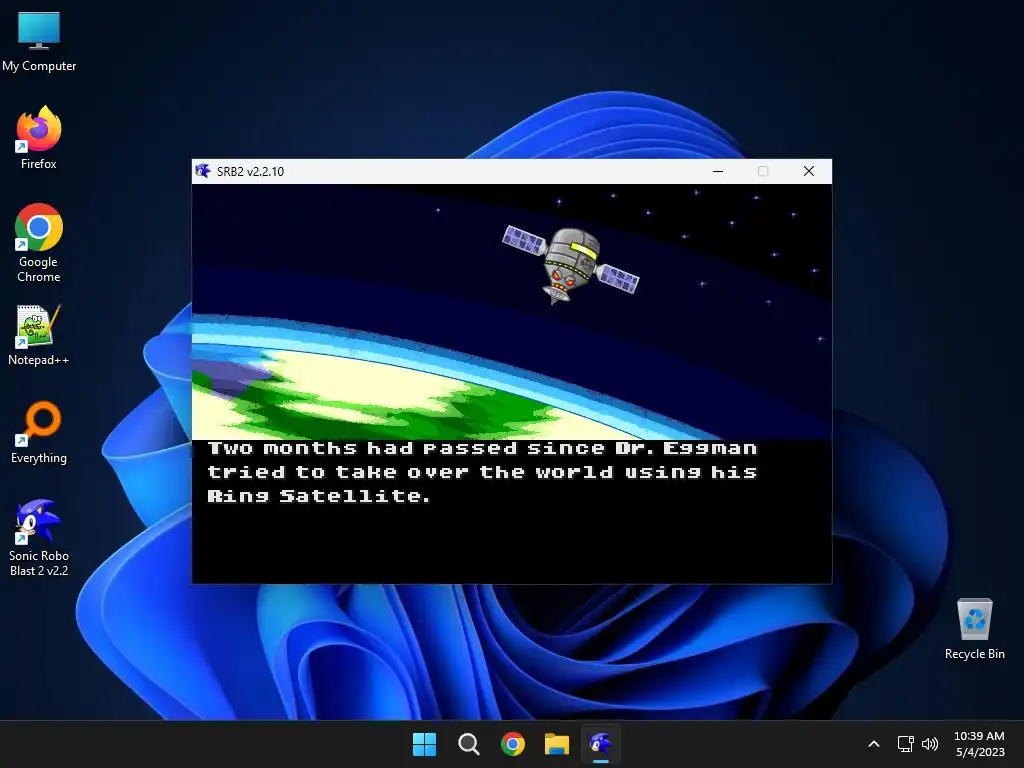This screenshot has width=1024, height=768.
Task: Open the taskbar Search icon
Action: click(x=468, y=744)
